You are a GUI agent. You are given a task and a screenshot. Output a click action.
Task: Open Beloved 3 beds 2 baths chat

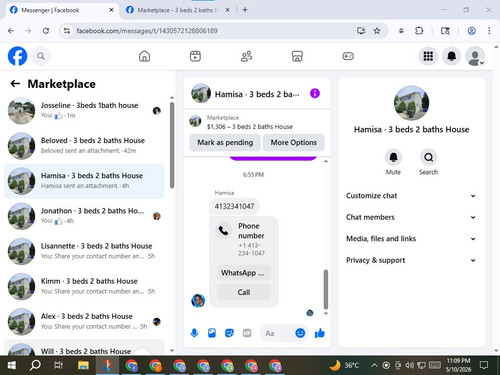(84, 146)
